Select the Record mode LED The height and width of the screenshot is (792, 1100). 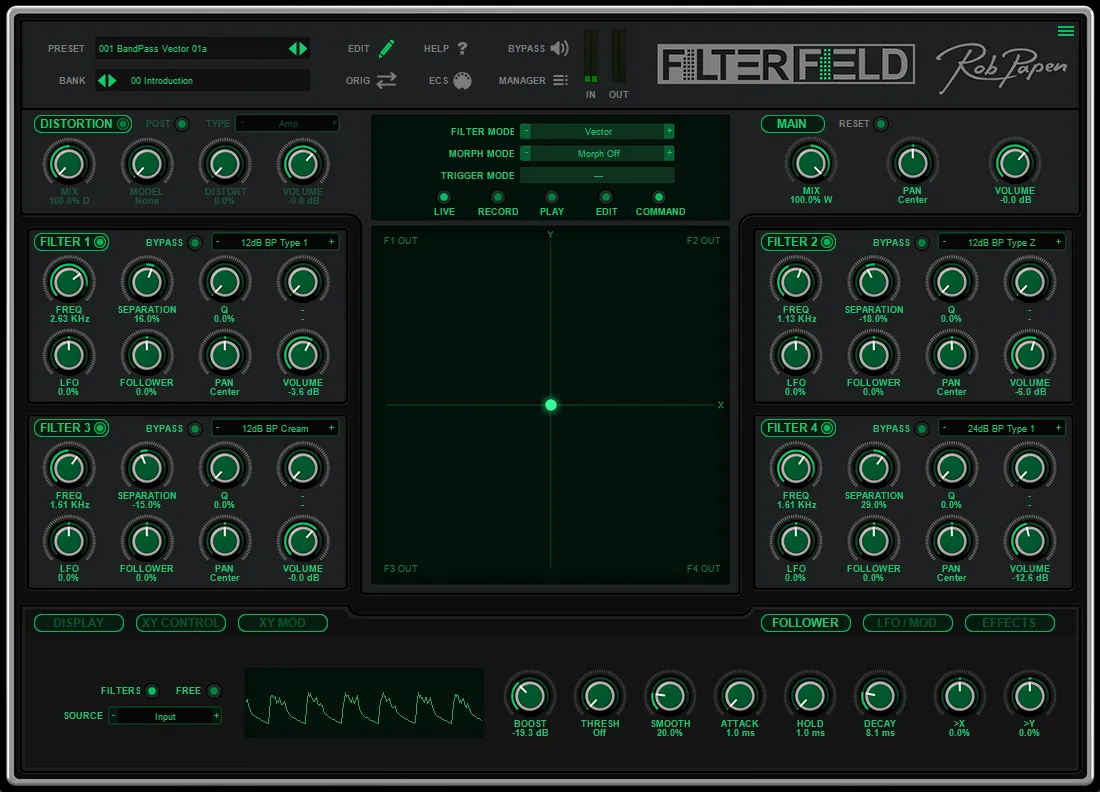point(497,197)
